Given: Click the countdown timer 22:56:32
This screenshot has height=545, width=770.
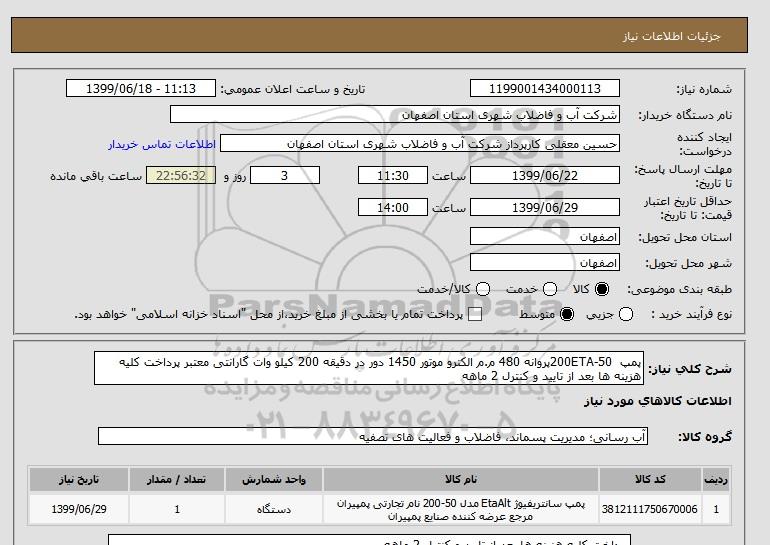Looking at the screenshot, I should click(x=181, y=175).
